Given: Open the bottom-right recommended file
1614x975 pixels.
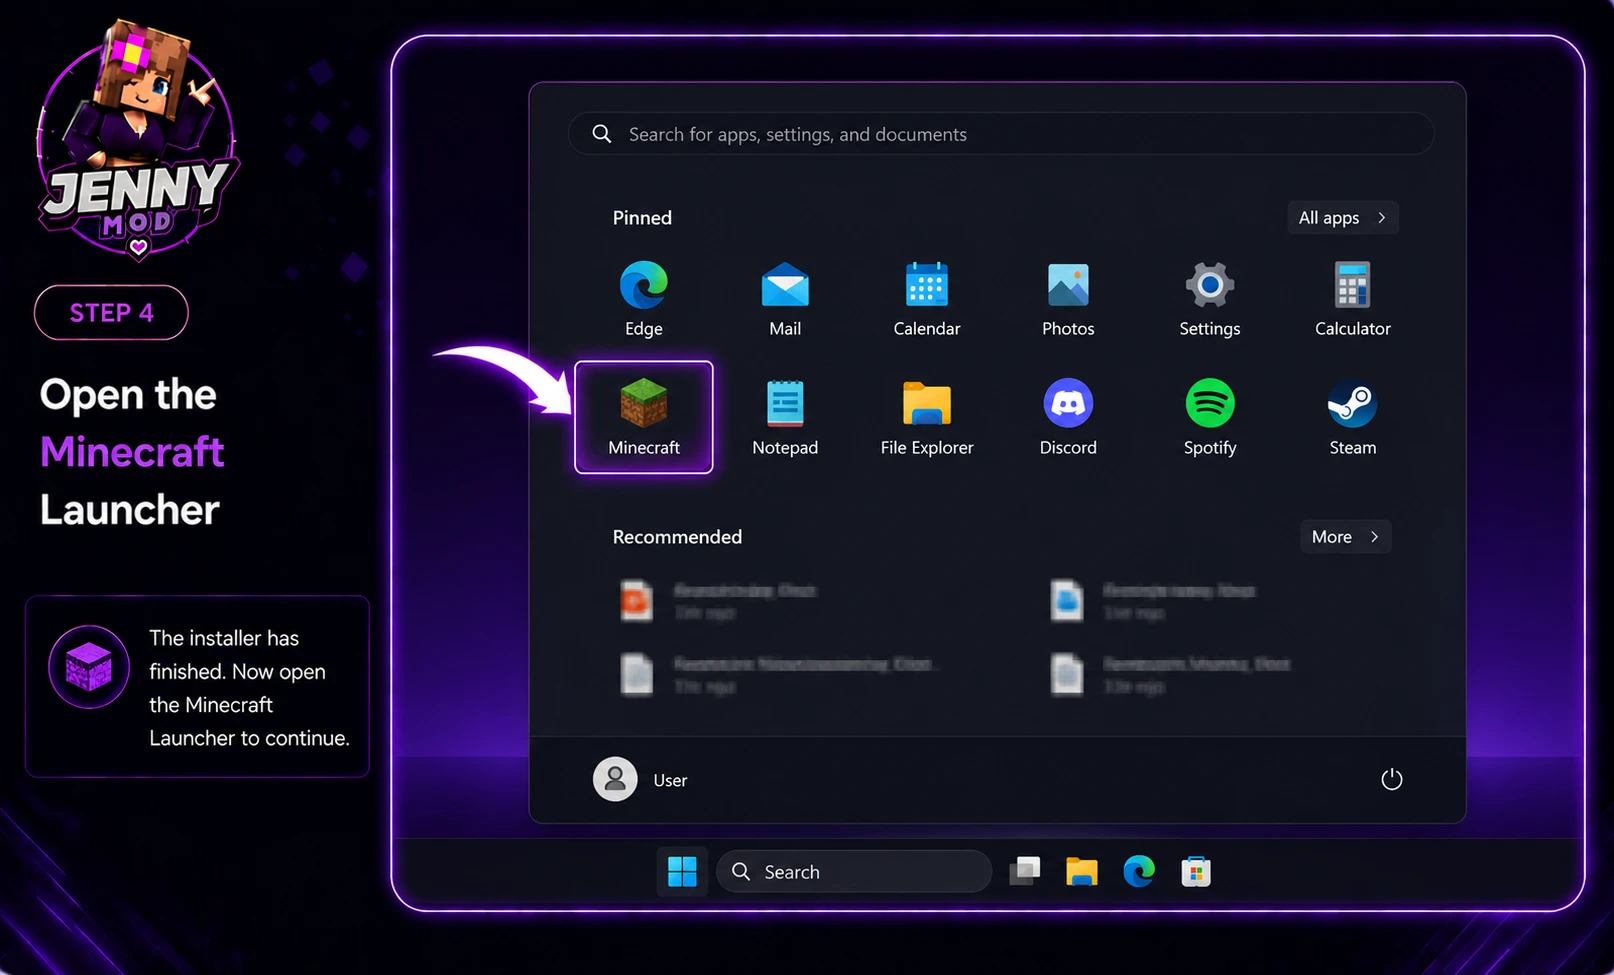Looking at the screenshot, I should click(1170, 674).
